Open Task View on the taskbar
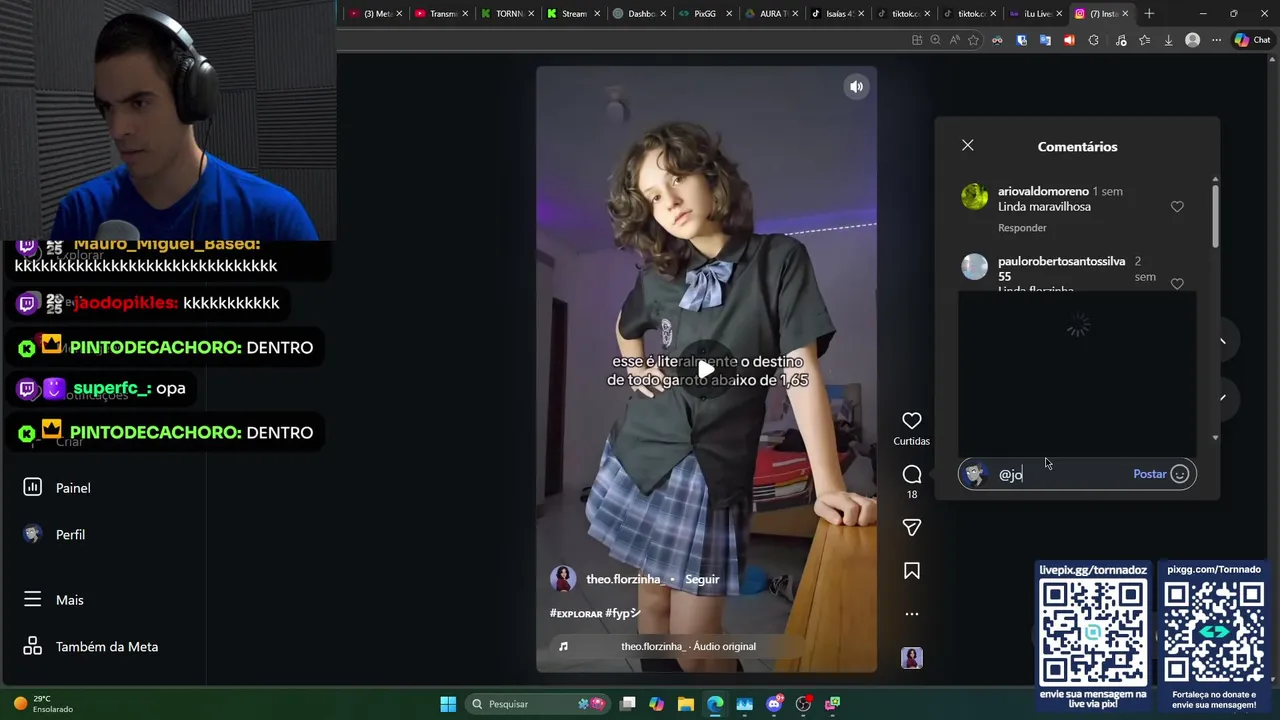 tap(627, 704)
